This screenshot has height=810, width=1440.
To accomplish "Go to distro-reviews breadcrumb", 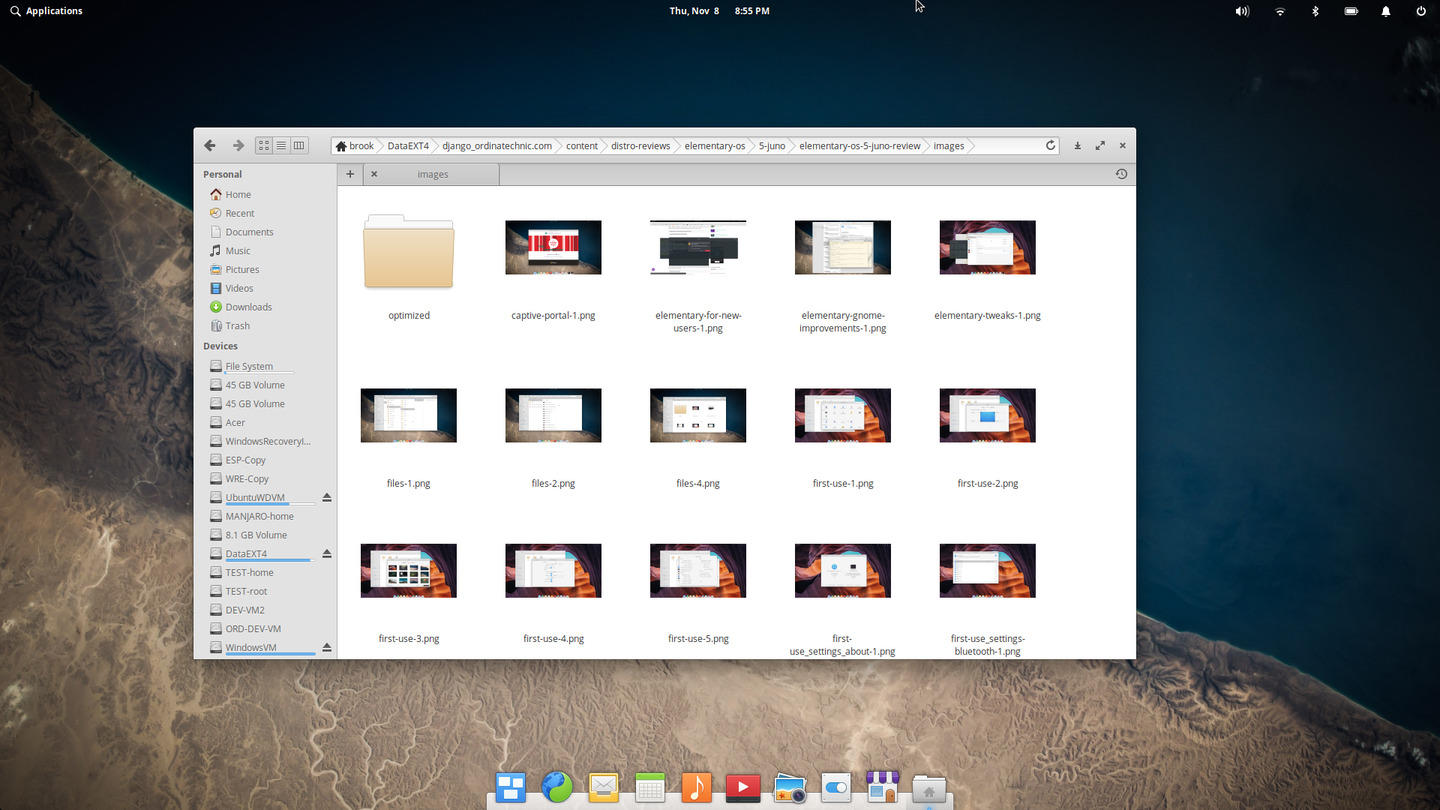I will pyautogui.click(x=641, y=146).
